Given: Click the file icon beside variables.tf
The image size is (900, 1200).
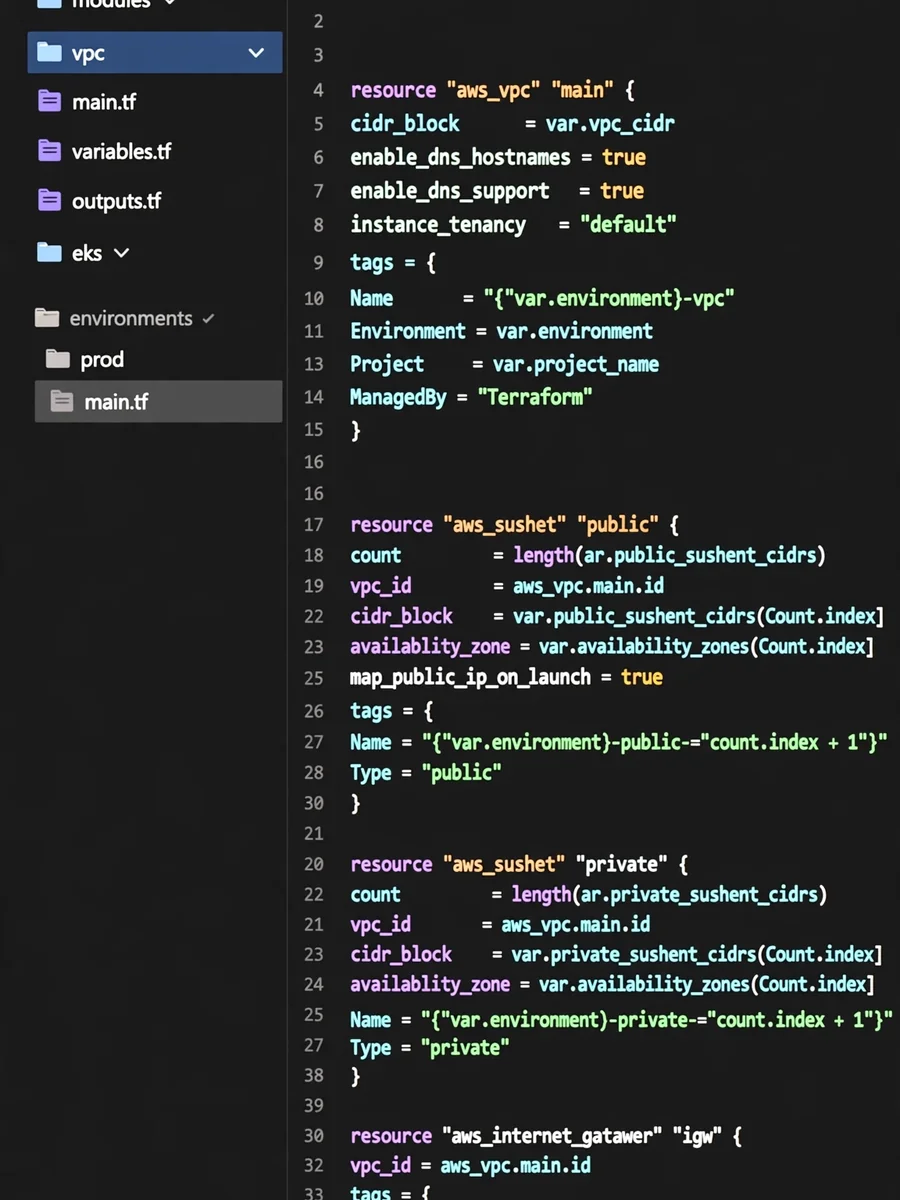Looking at the screenshot, I should click(50, 151).
